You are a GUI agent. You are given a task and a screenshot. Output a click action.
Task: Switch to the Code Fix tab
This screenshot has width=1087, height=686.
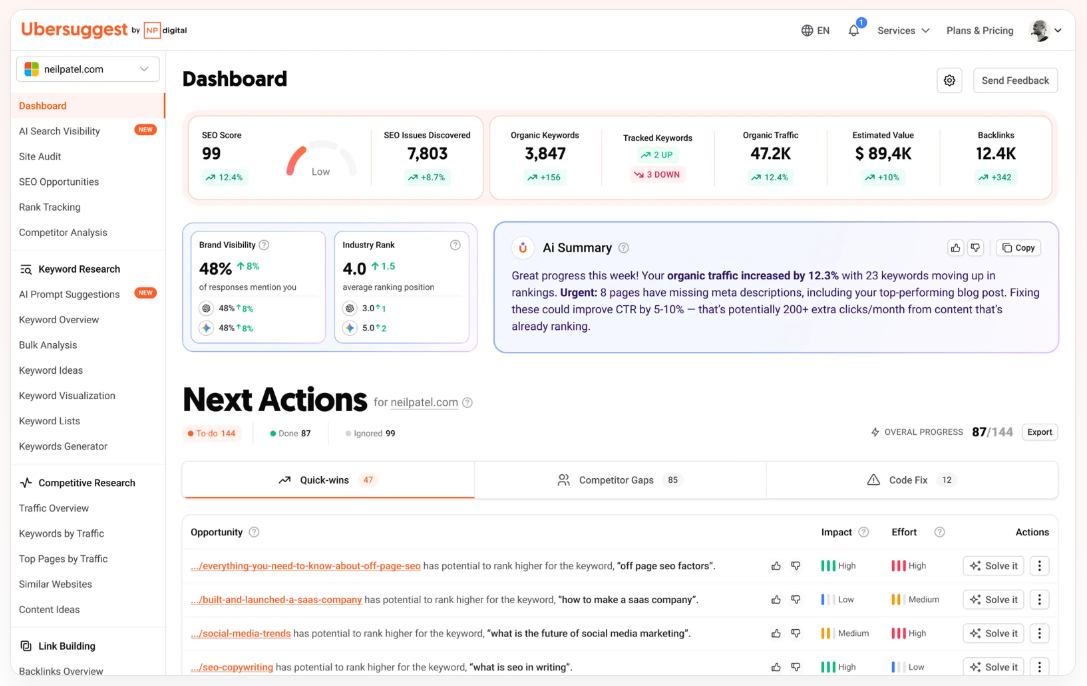(912, 480)
